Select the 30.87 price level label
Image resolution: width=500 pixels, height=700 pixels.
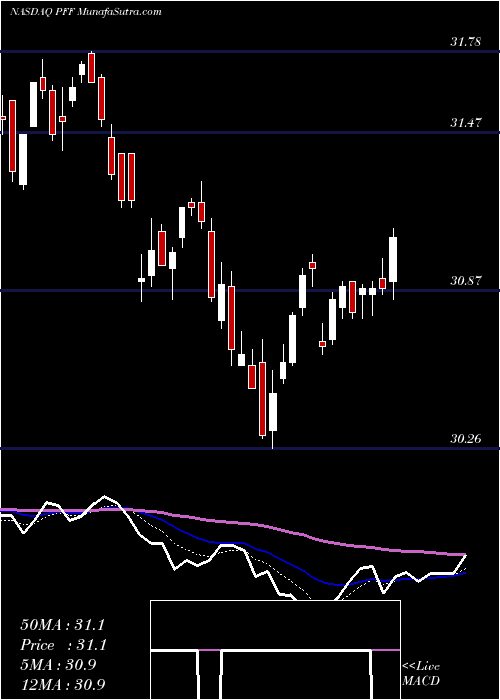466,281
